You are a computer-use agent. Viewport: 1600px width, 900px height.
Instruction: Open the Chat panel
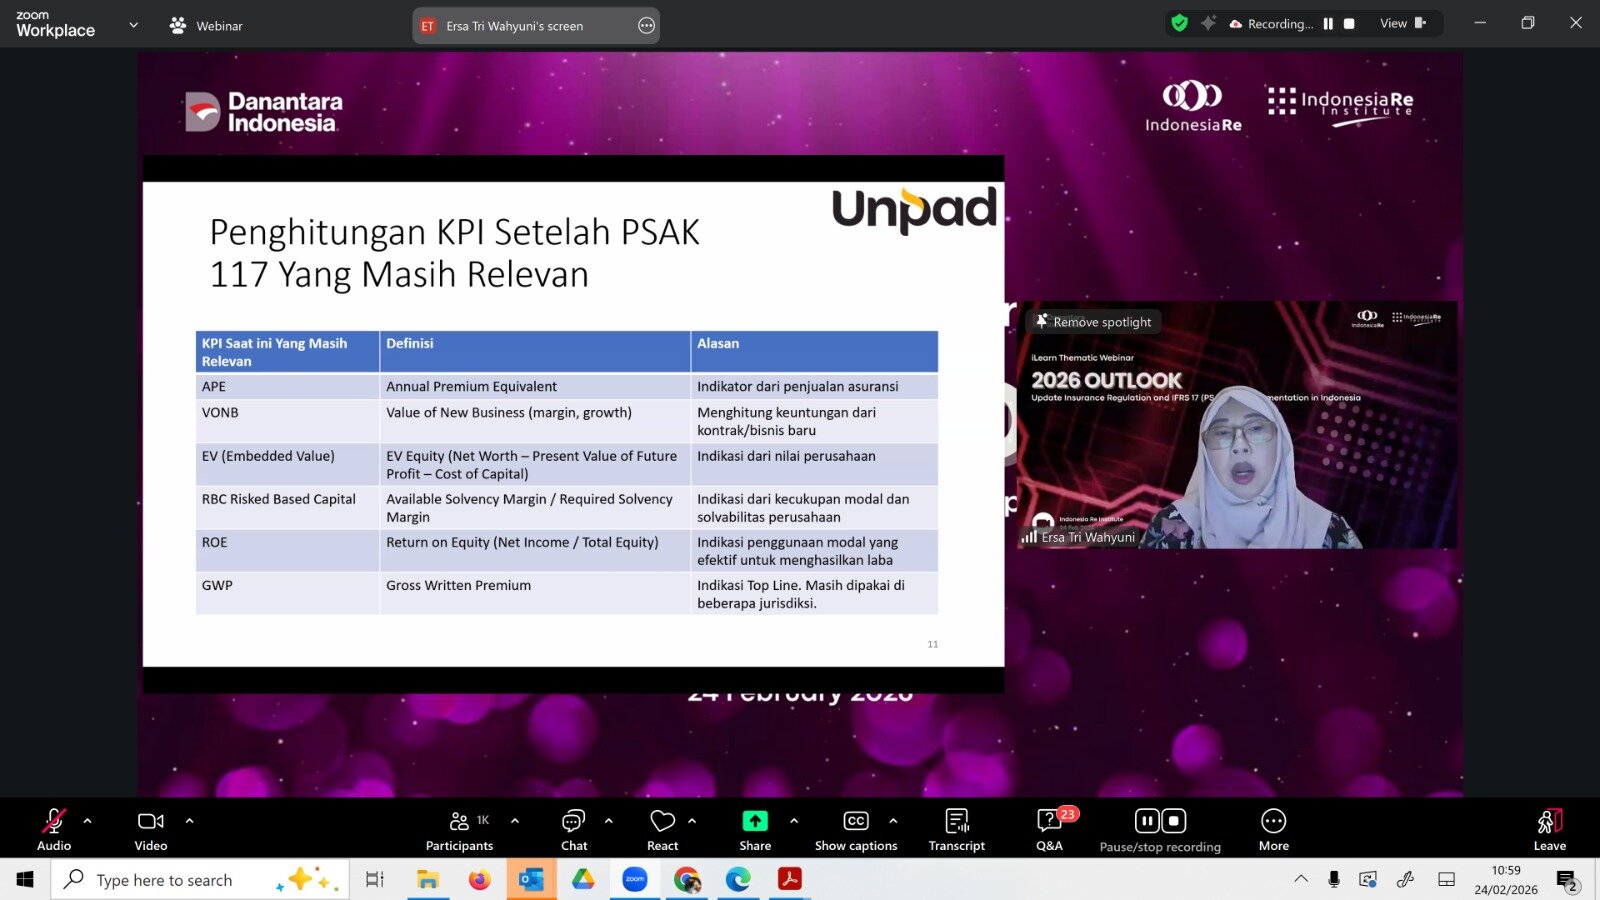pyautogui.click(x=574, y=829)
